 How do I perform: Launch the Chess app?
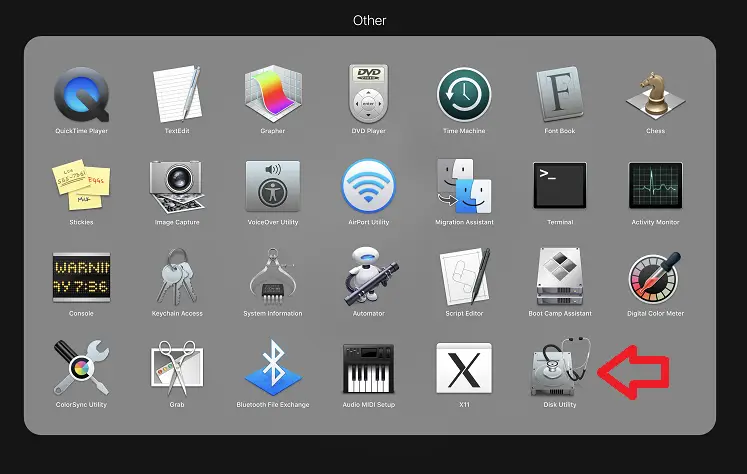click(656, 95)
